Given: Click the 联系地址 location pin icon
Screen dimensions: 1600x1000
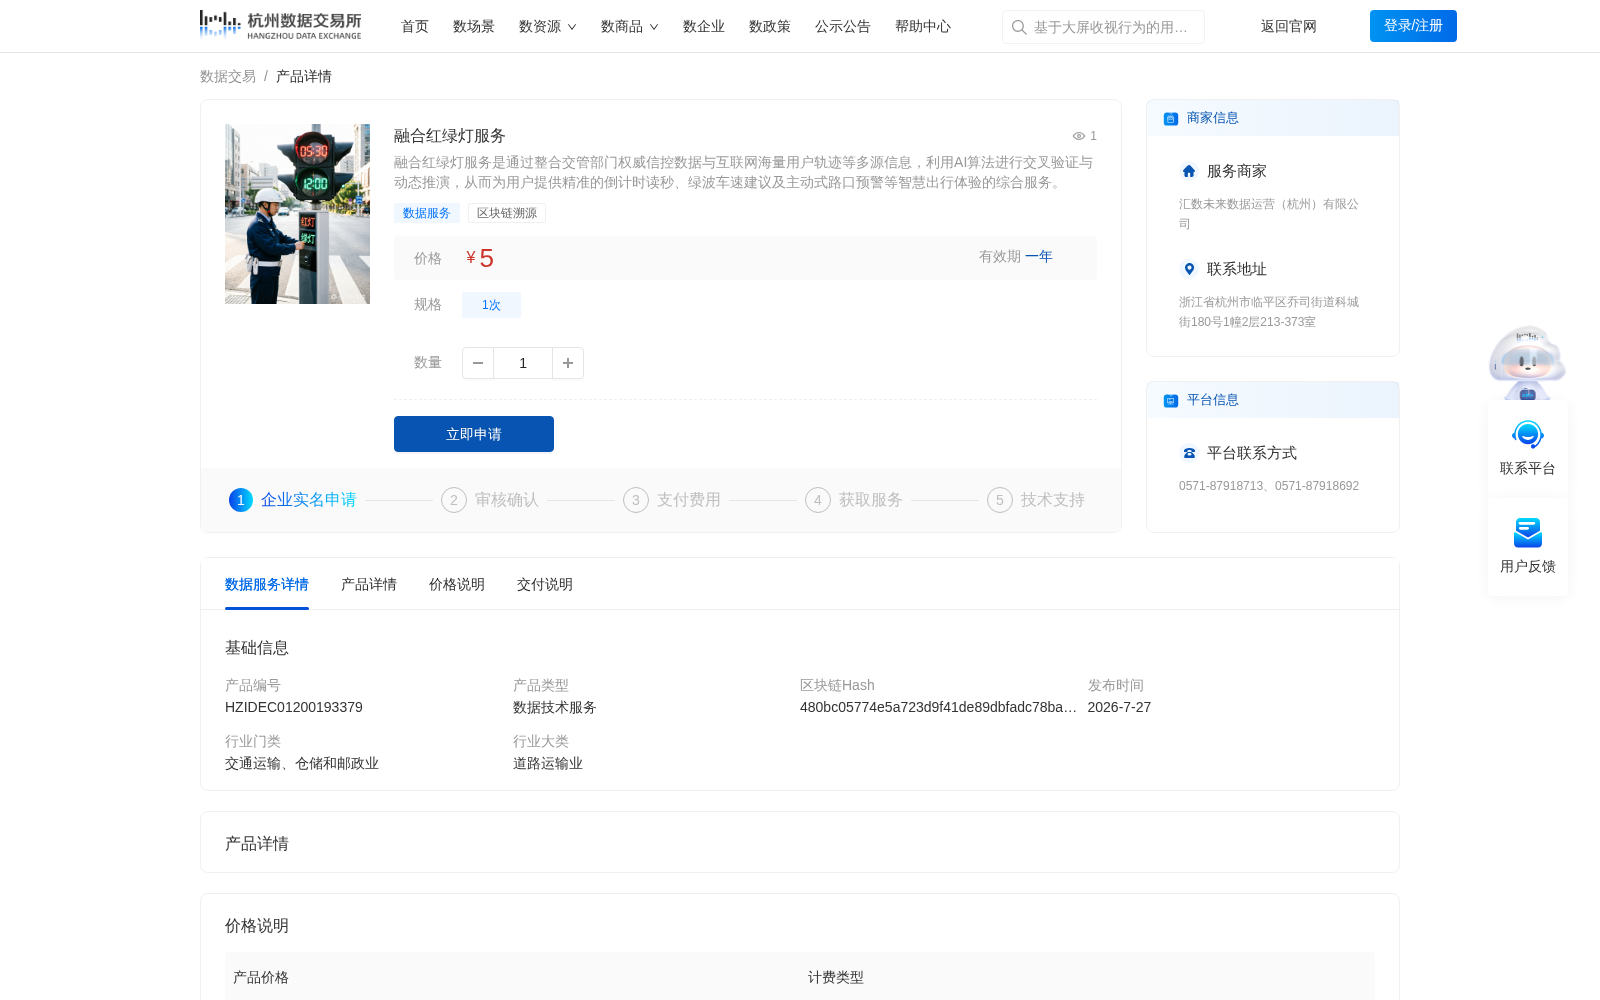Looking at the screenshot, I should (x=1189, y=269).
